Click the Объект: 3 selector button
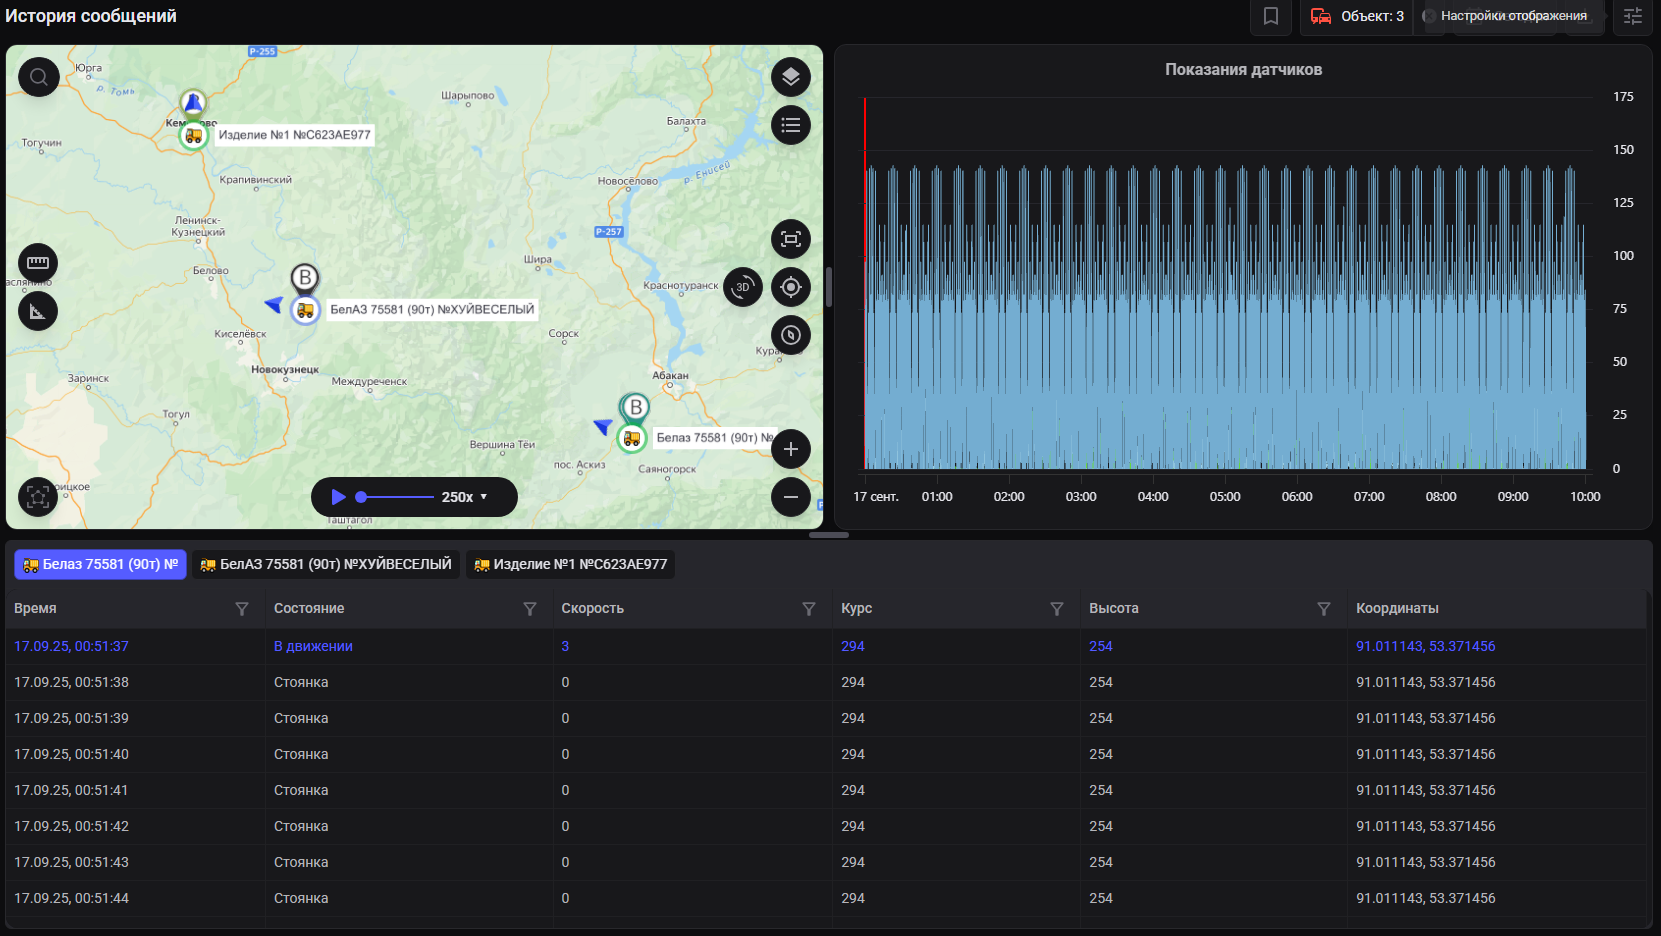Viewport: 1661px width, 936px height. (x=1357, y=16)
